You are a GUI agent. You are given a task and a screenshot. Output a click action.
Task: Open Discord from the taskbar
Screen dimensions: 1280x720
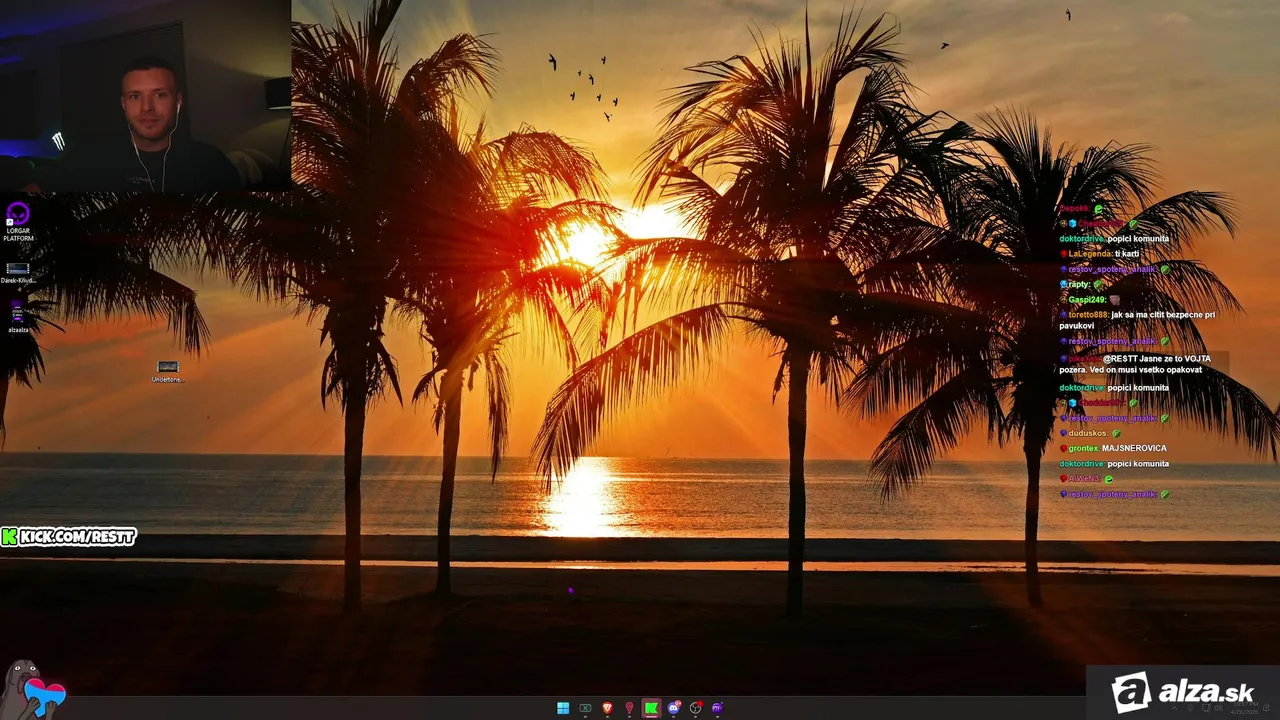[673, 708]
